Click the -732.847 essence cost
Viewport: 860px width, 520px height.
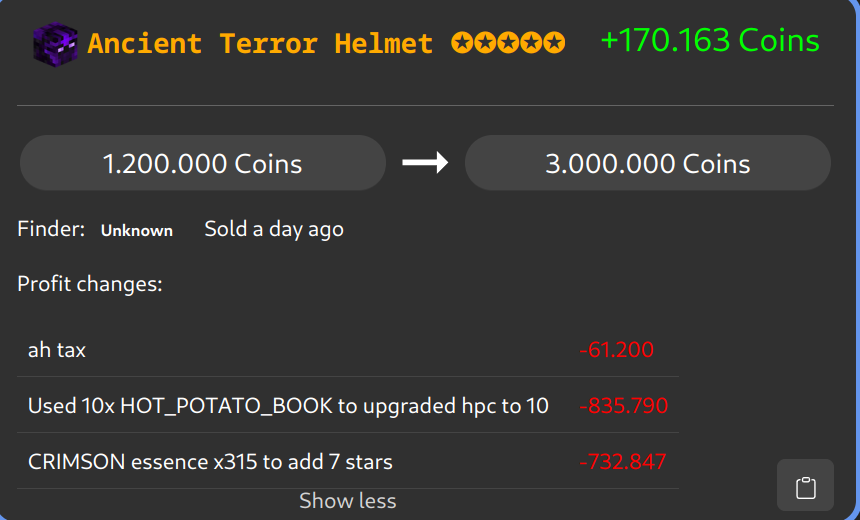point(622,462)
